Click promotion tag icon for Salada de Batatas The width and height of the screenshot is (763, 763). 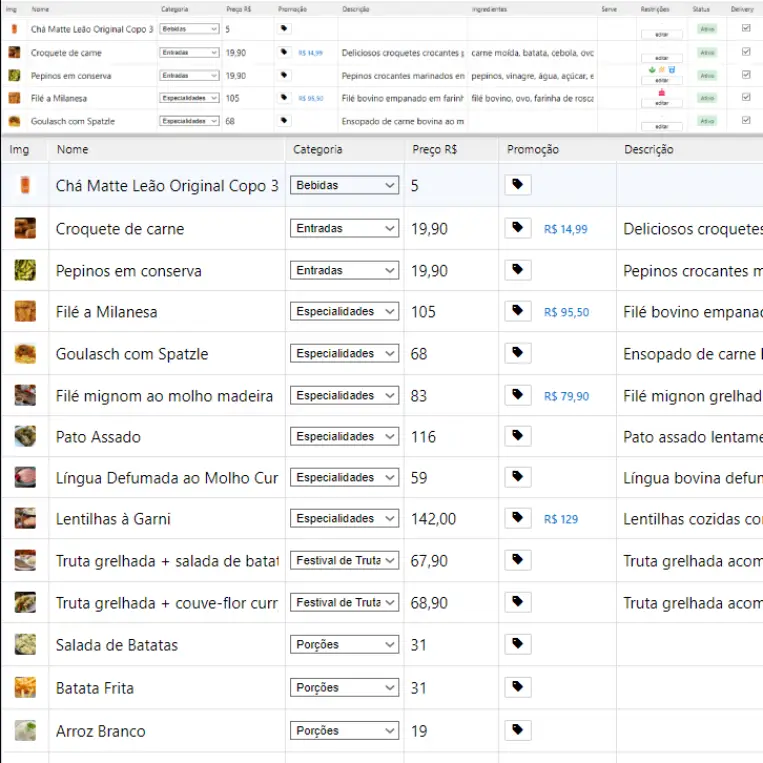point(517,644)
